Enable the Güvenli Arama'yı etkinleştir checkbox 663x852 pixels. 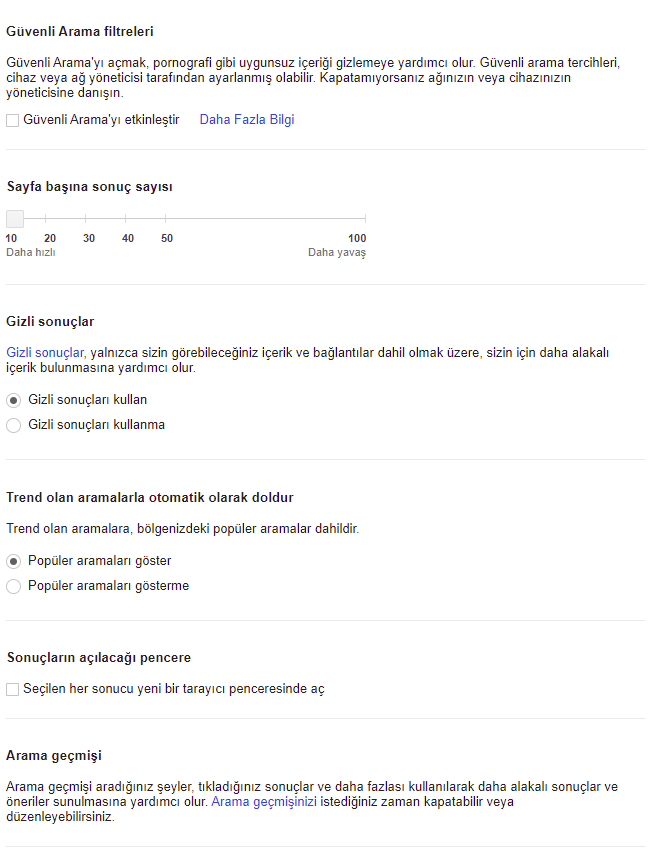(12, 120)
